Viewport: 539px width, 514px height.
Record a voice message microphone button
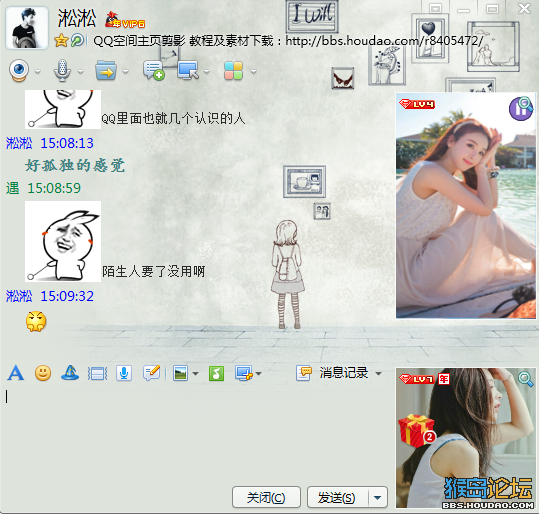[124, 373]
